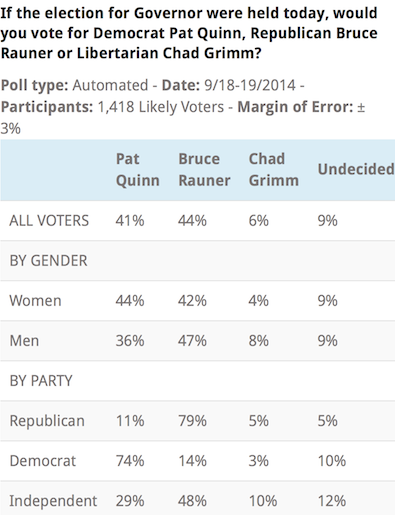Click the Poll type label
This screenshot has height=515, width=395.
35,85
